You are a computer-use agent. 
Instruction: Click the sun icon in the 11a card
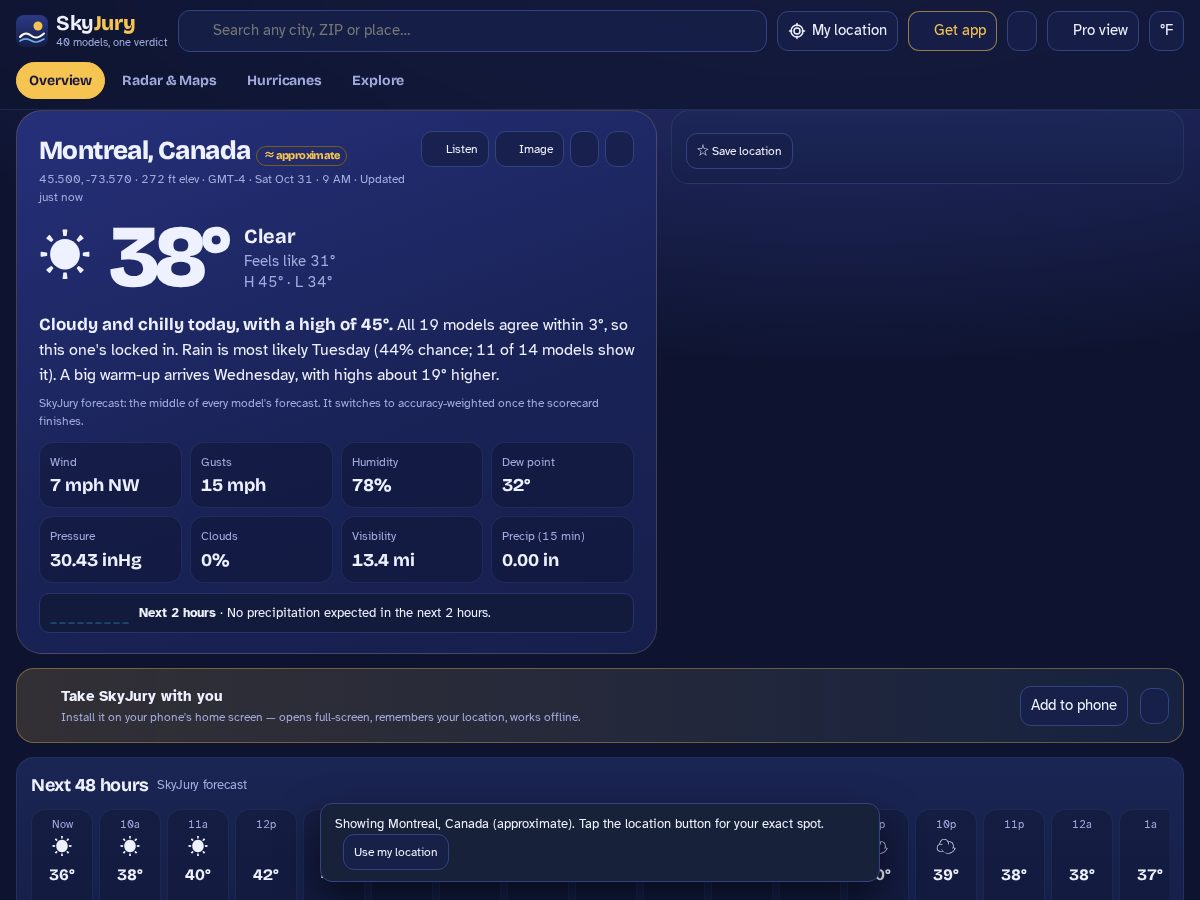(x=198, y=847)
